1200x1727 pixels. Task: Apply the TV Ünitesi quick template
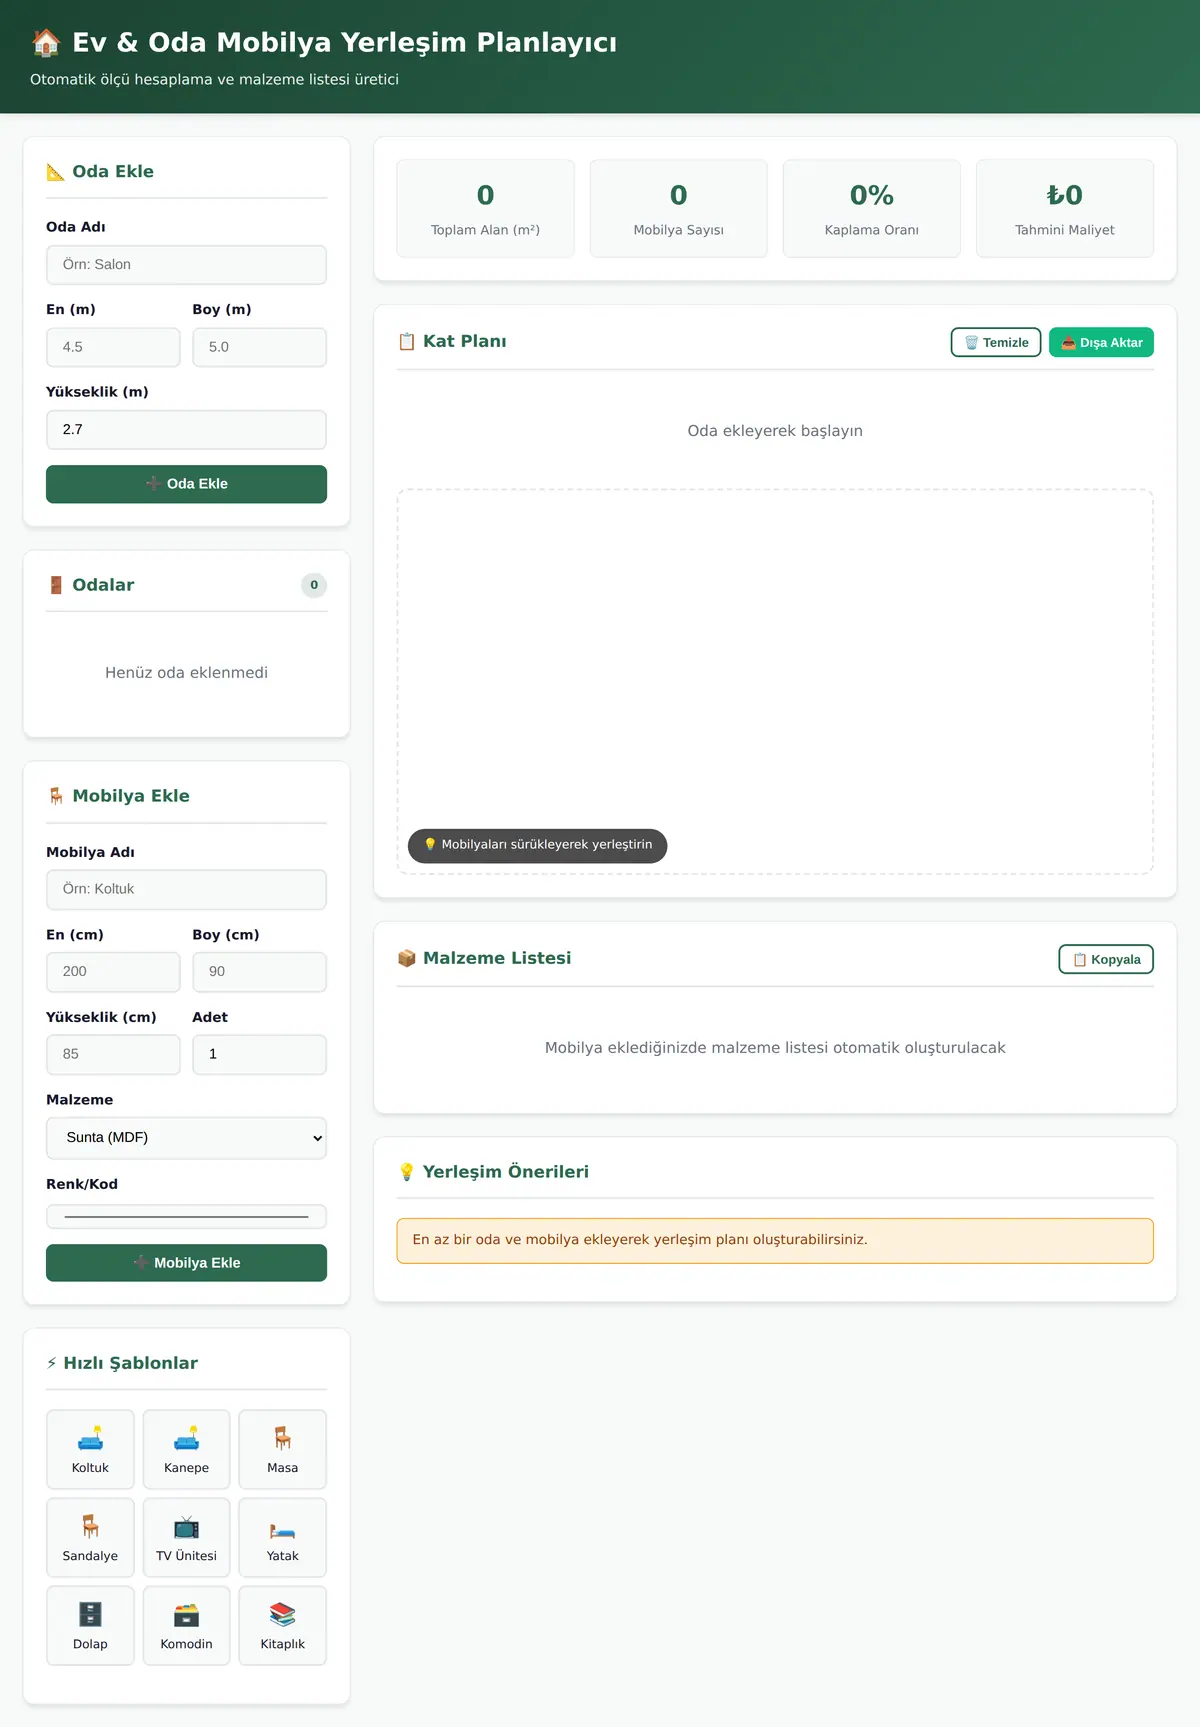click(x=186, y=1537)
